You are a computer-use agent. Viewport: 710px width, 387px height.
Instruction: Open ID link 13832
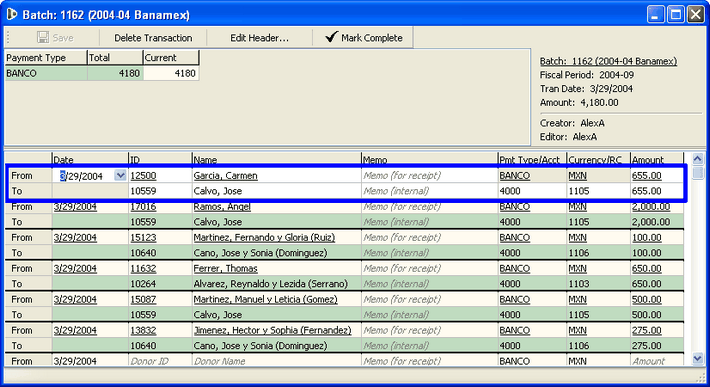pos(143,330)
